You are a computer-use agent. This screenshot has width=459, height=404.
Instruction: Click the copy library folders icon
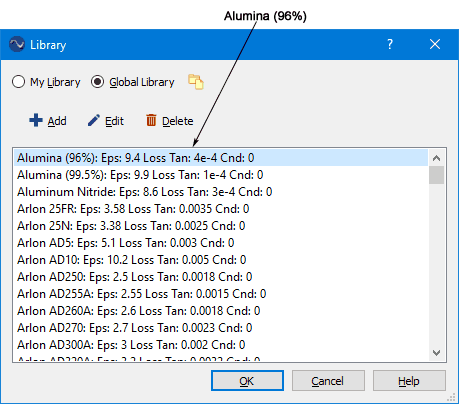coord(196,82)
